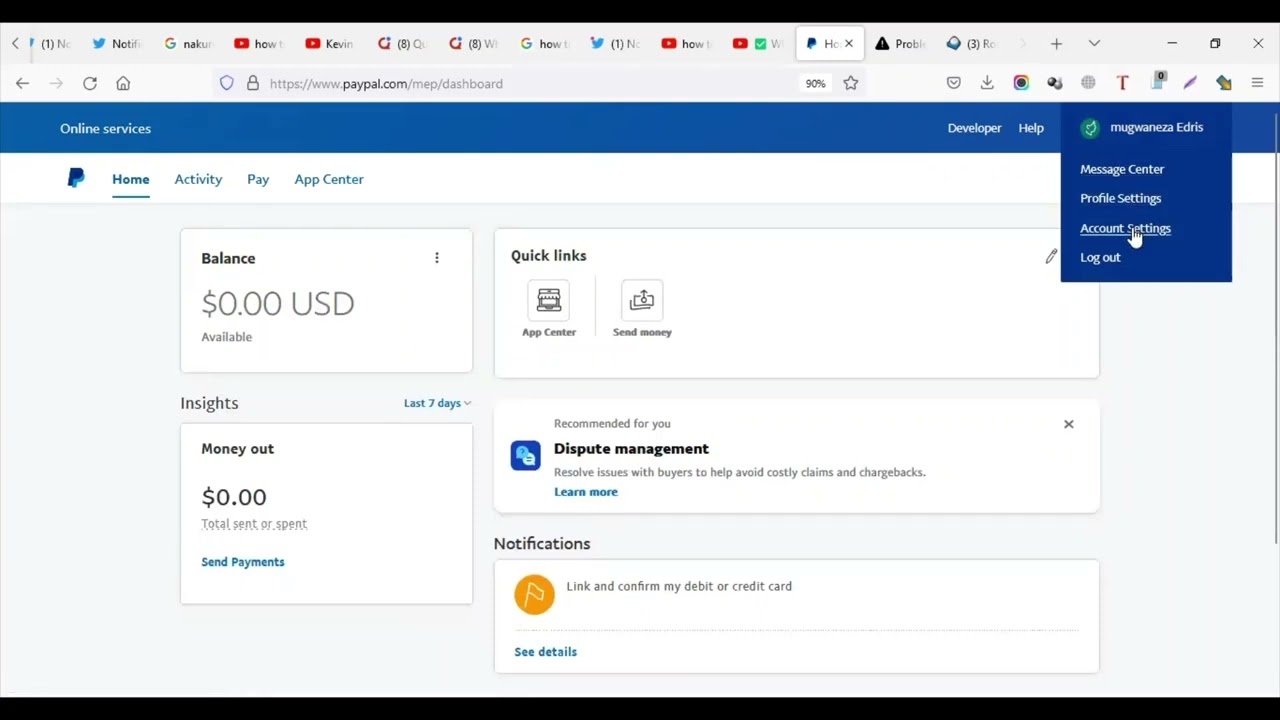Open the Pay navigation tab
The image size is (1280, 720).
258,179
